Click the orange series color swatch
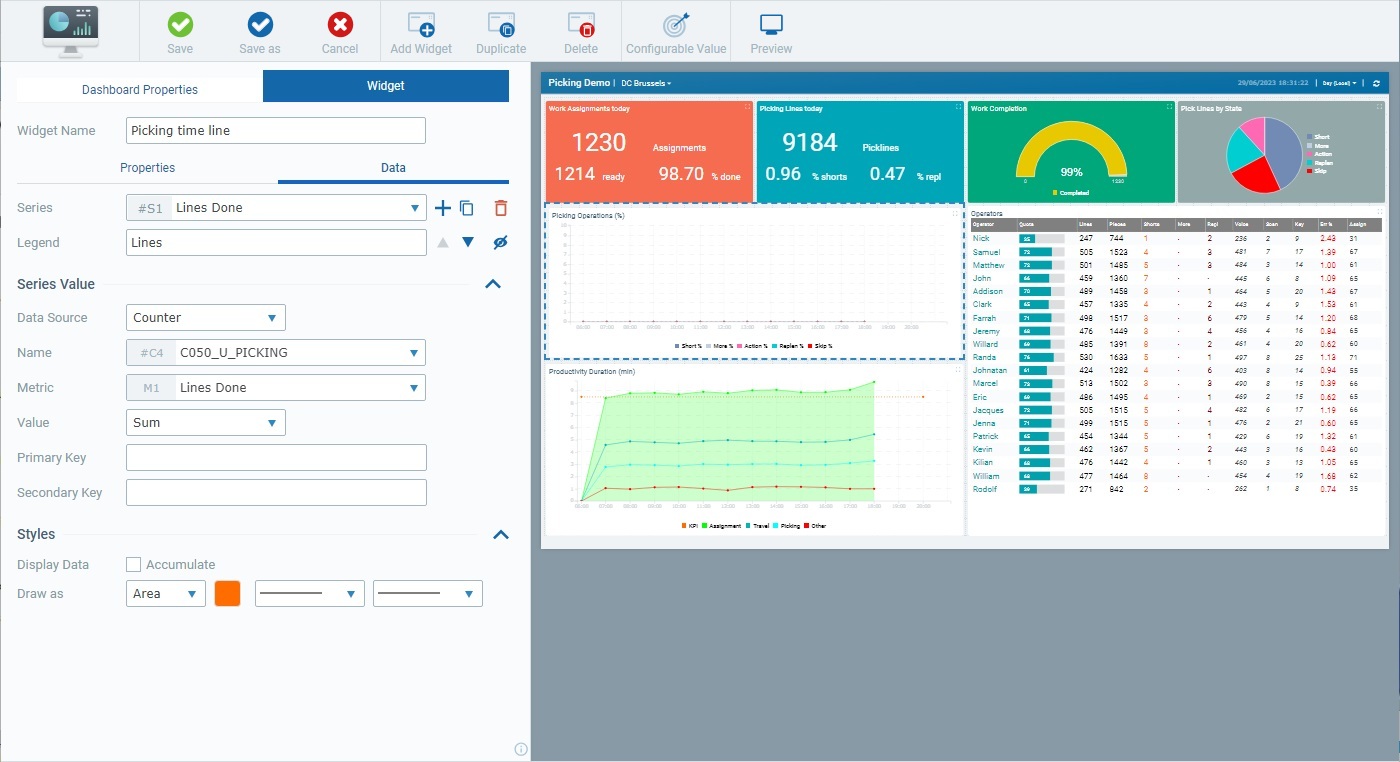 (x=228, y=593)
